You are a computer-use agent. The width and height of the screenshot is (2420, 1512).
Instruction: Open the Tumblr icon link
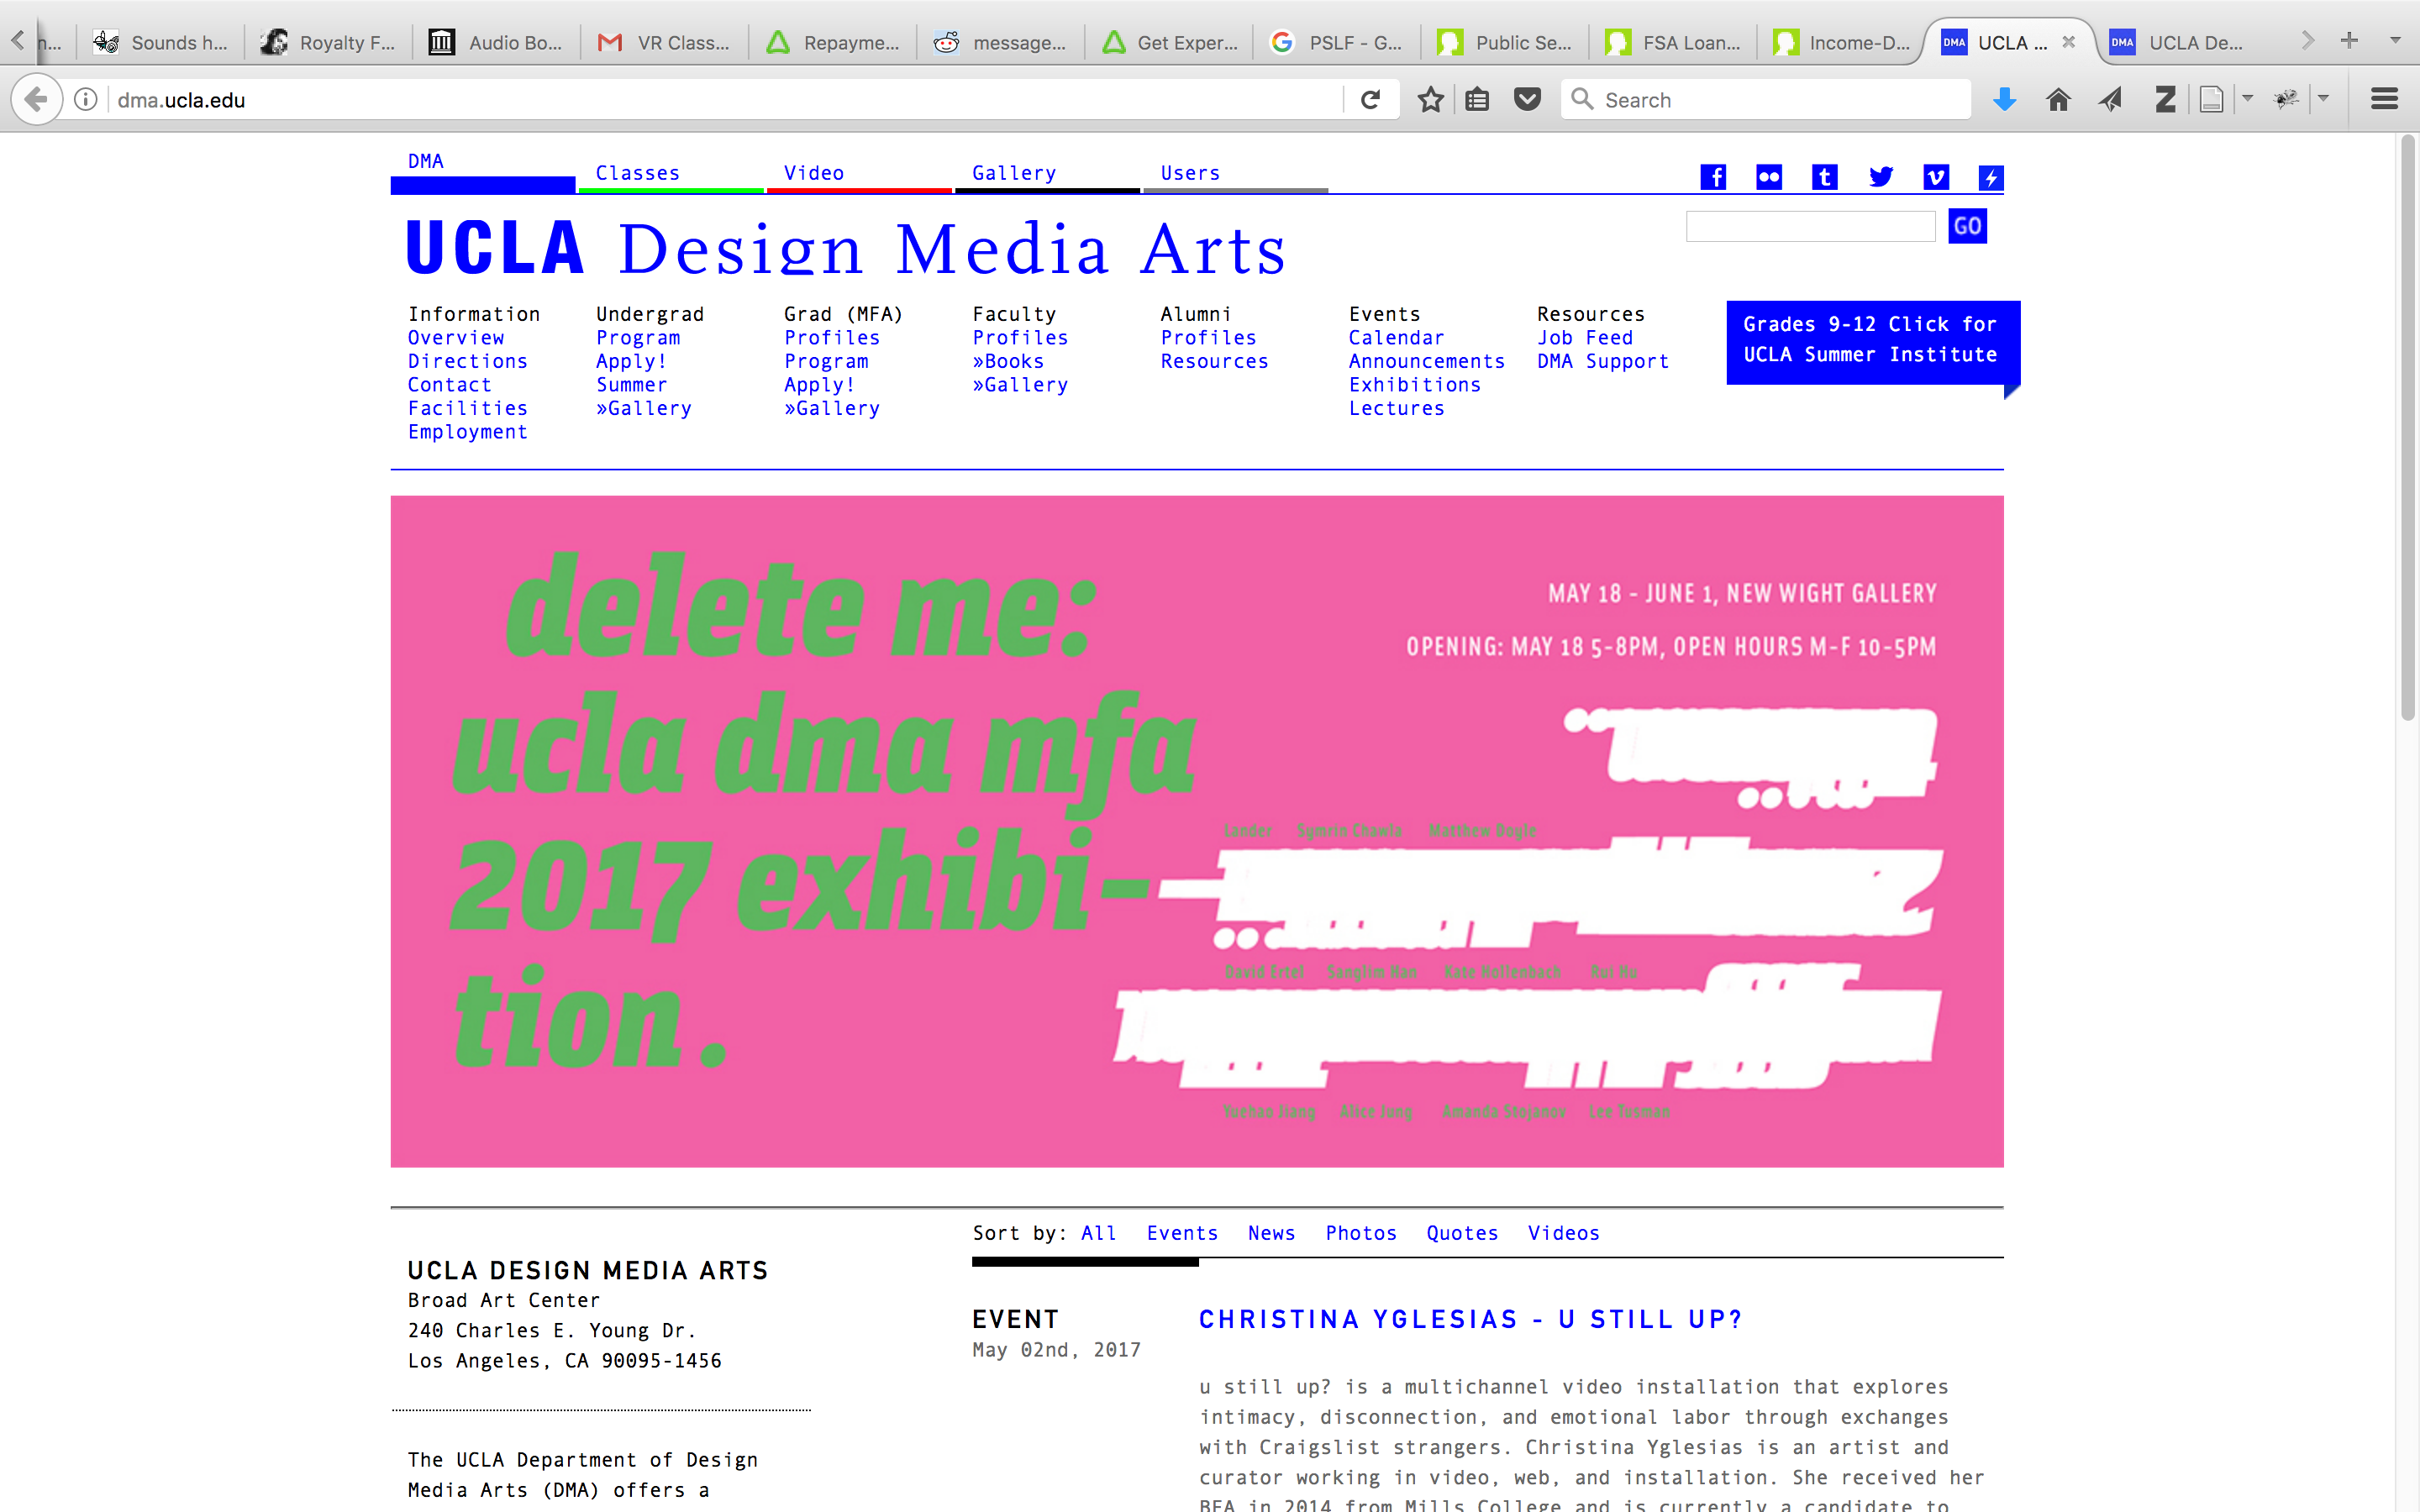coord(1824,177)
